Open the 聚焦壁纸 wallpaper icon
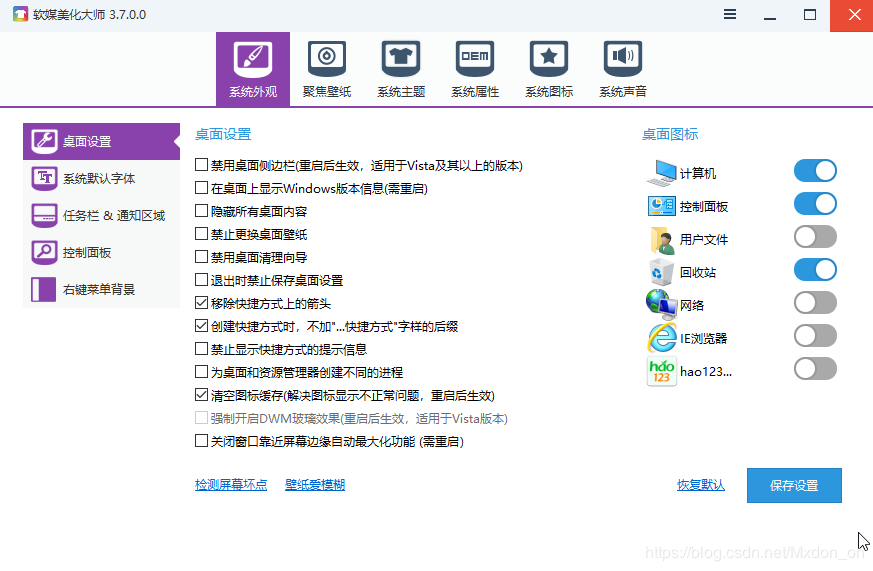This screenshot has width=873, height=571. coord(327,59)
